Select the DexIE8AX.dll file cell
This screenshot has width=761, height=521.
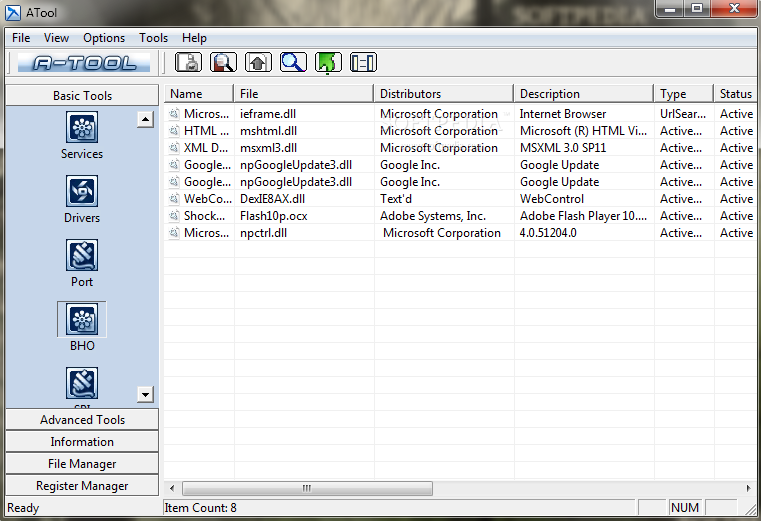pos(272,199)
